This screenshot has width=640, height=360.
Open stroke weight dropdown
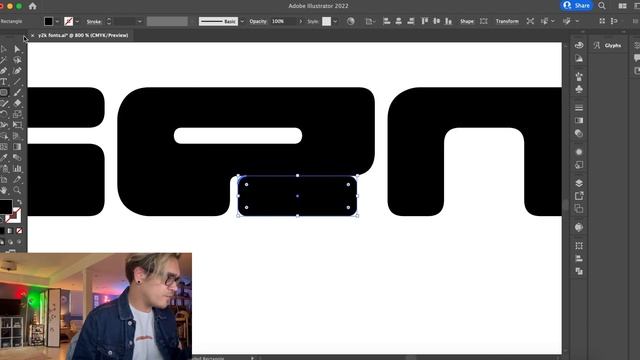pyautogui.click(x=140, y=21)
